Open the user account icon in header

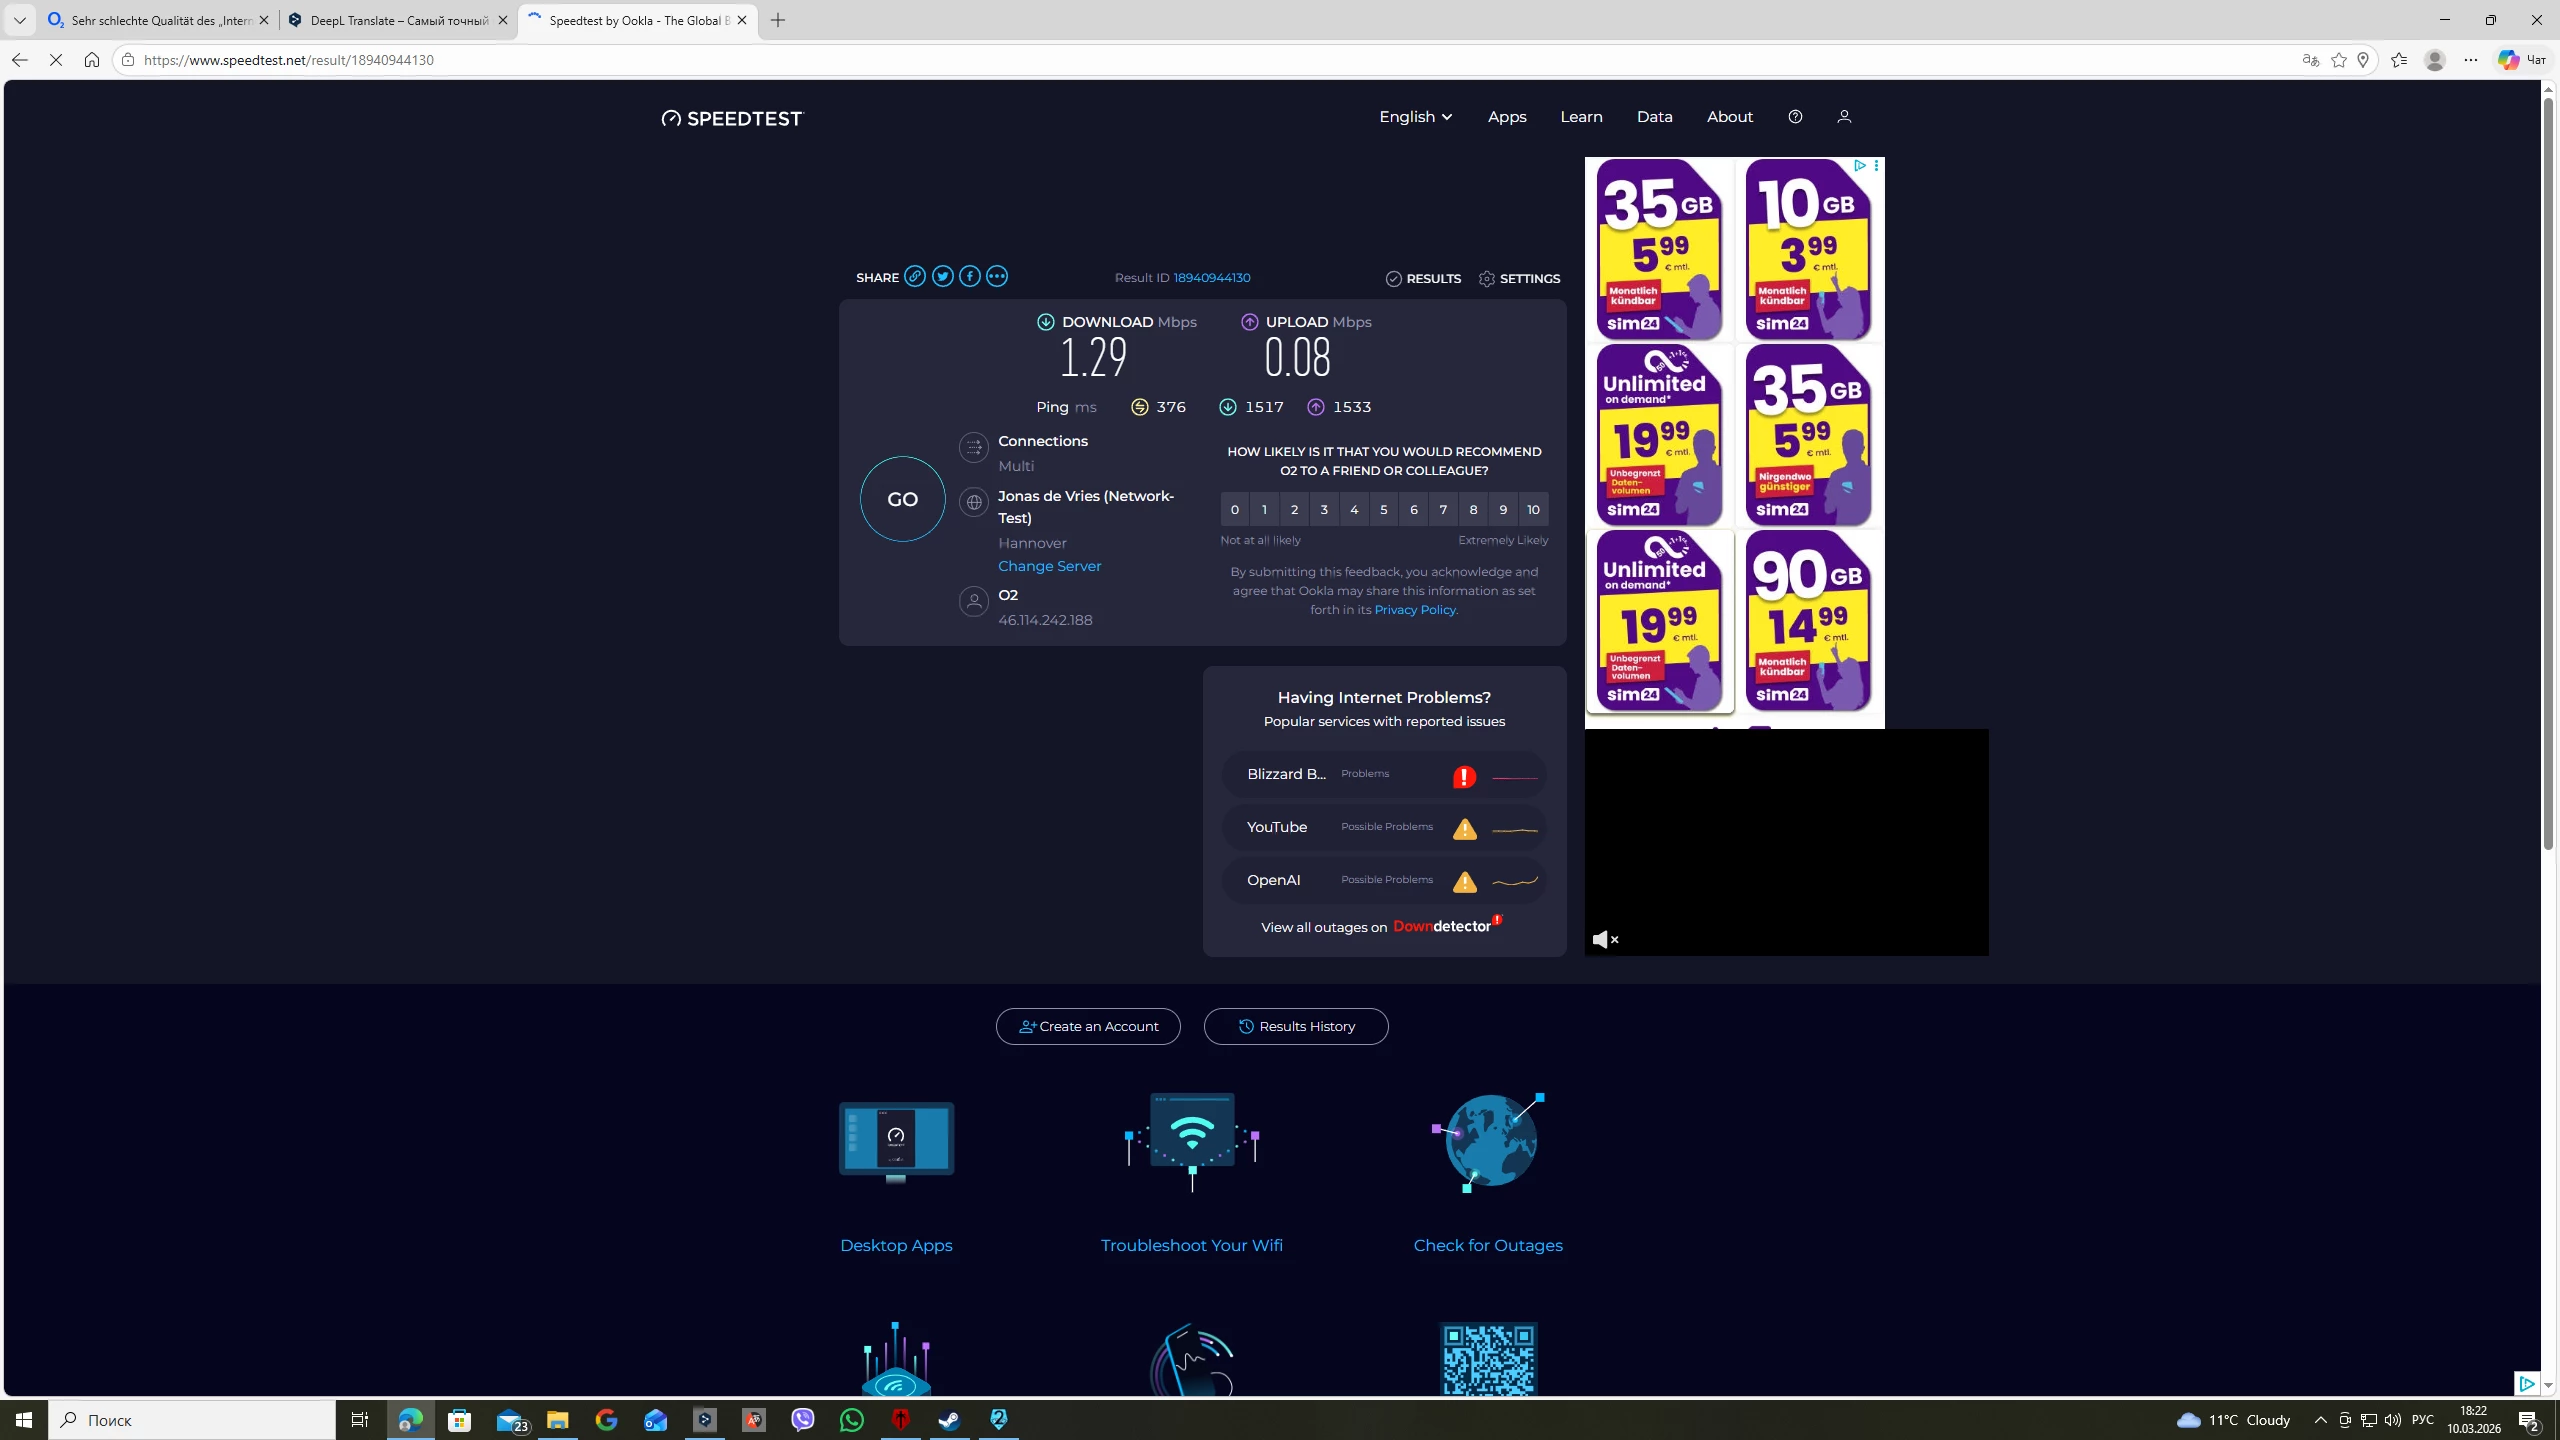click(x=1844, y=117)
